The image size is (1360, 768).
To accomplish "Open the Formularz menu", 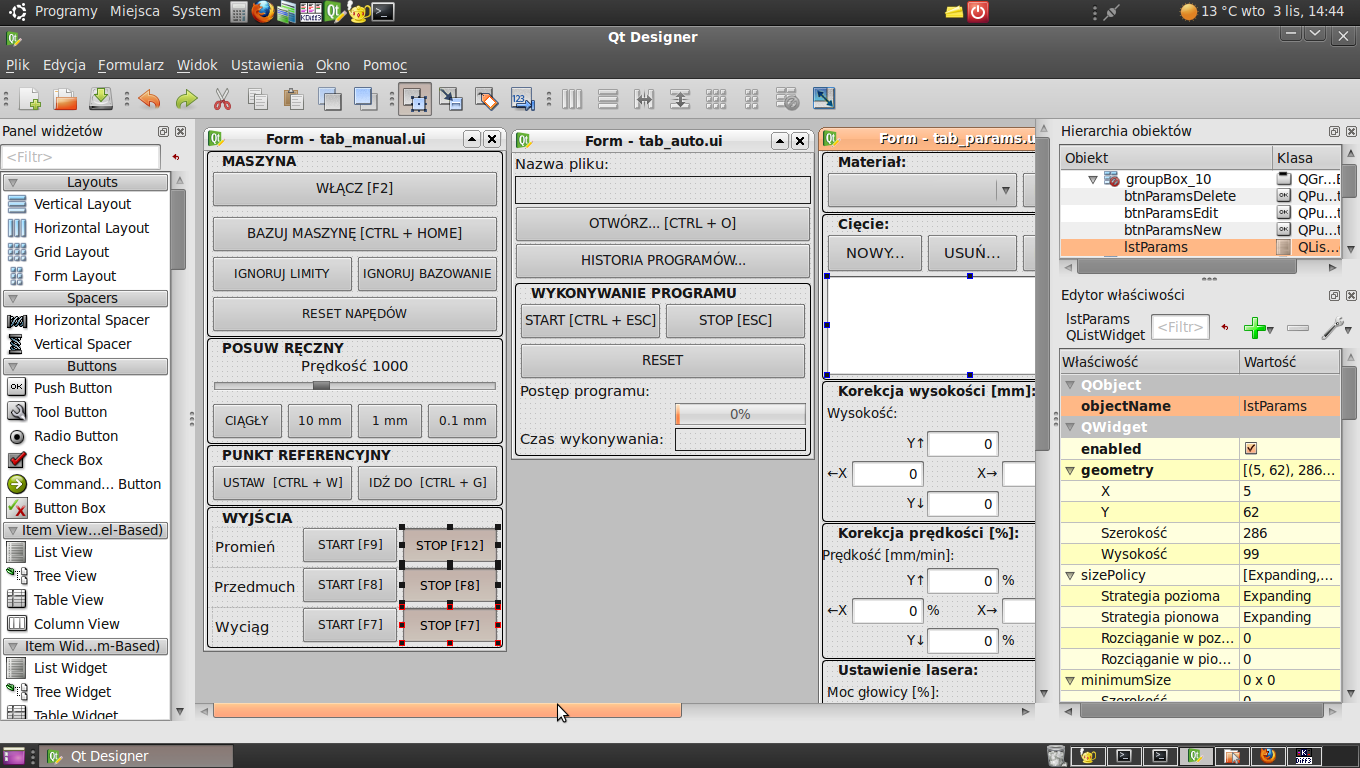I will coord(131,65).
